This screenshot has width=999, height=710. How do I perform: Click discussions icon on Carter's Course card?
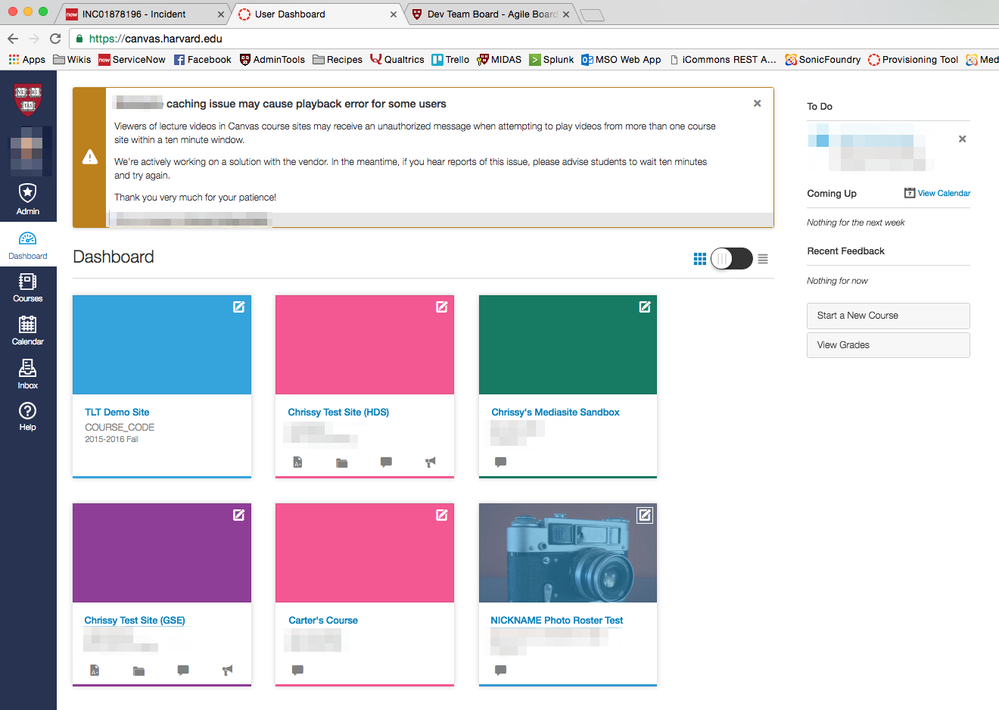coord(297,670)
